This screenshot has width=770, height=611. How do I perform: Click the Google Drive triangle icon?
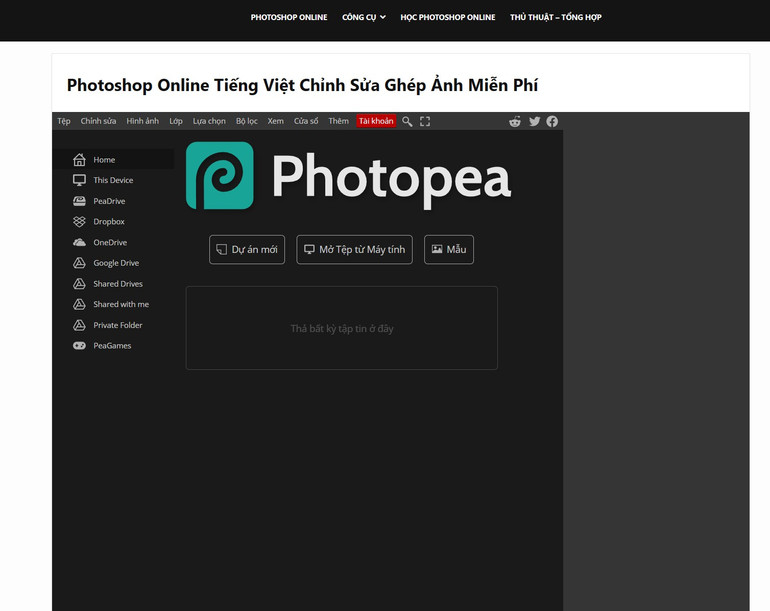click(79, 263)
